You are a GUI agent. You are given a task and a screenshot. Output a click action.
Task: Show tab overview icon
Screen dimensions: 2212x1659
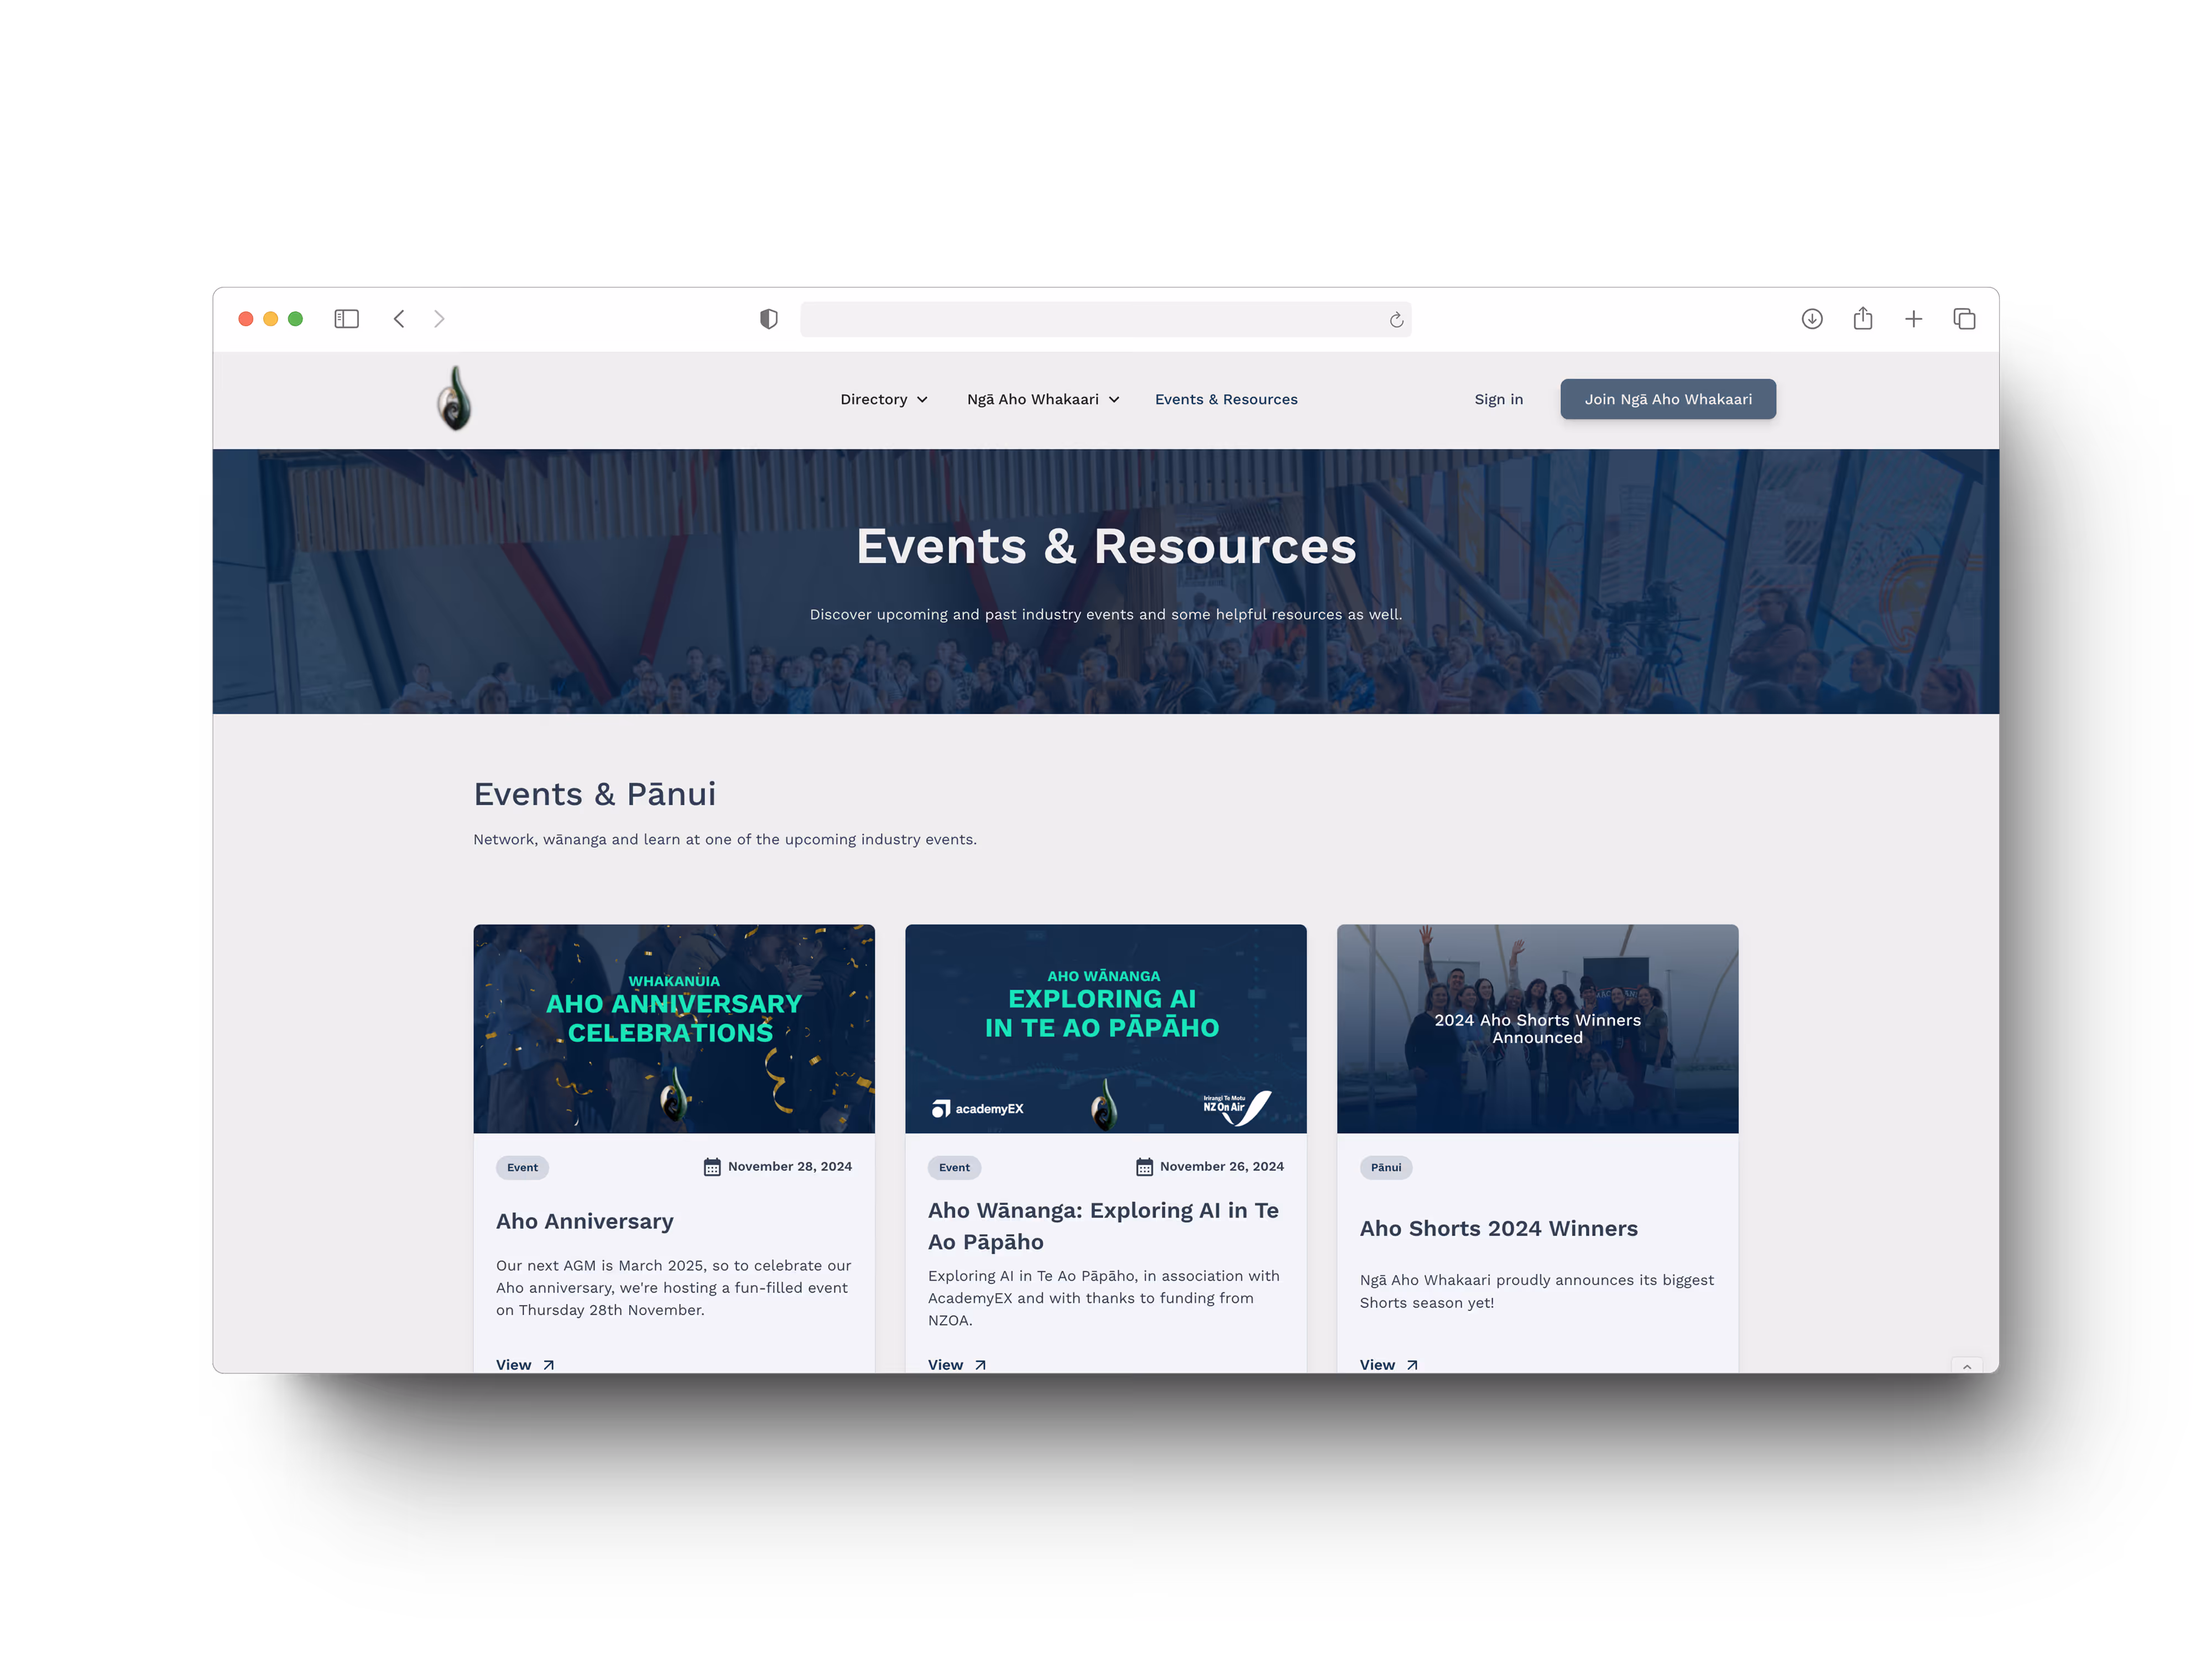[1964, 319]
